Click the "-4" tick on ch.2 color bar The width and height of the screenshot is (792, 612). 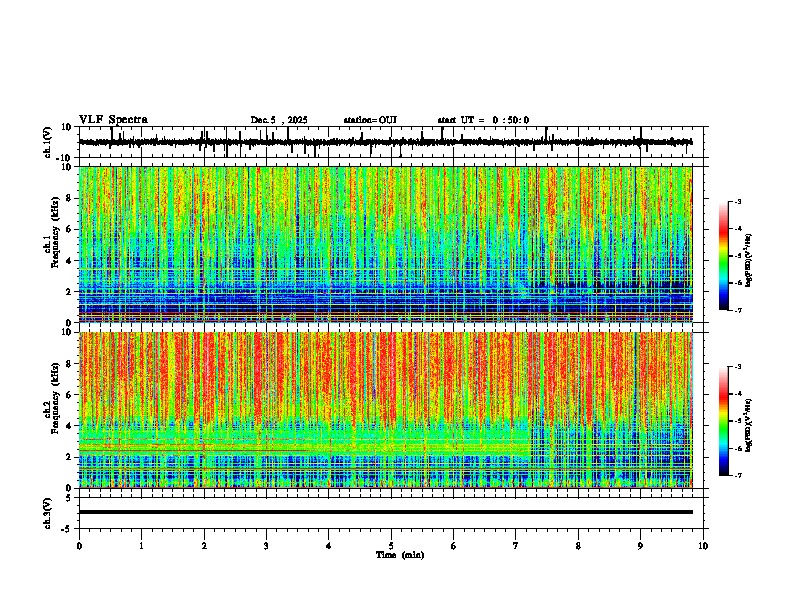pos(737,394)
